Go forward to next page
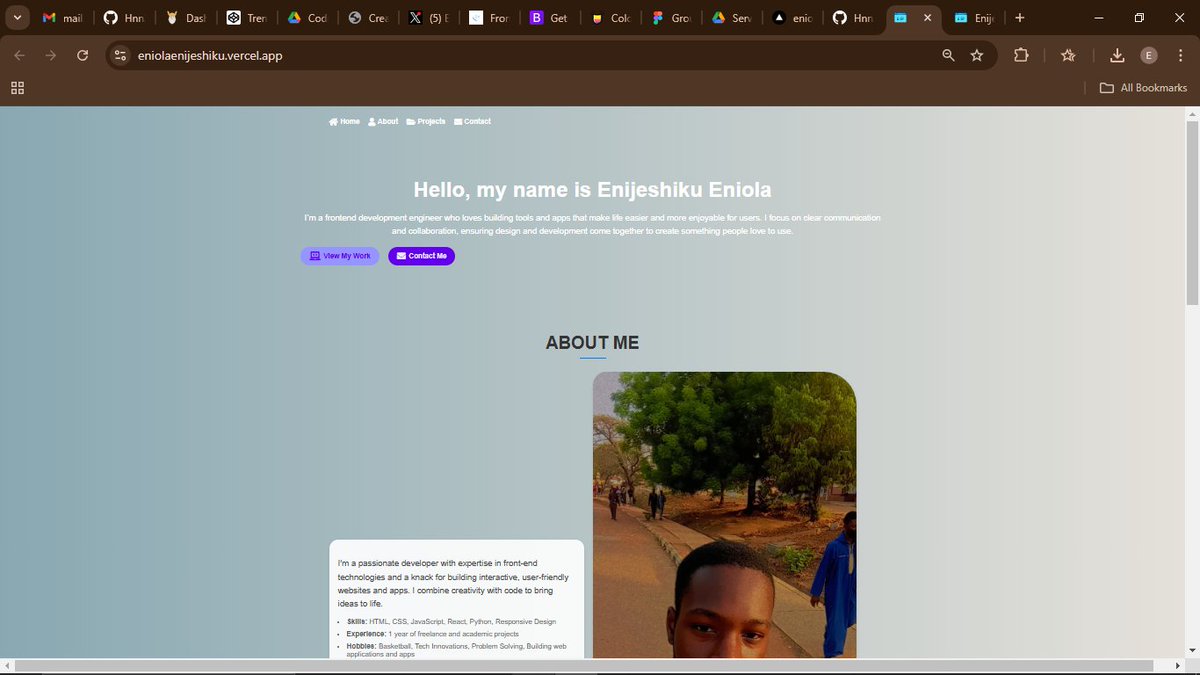1200x675 pixels. pyautogui.click(x=51, y=55)
